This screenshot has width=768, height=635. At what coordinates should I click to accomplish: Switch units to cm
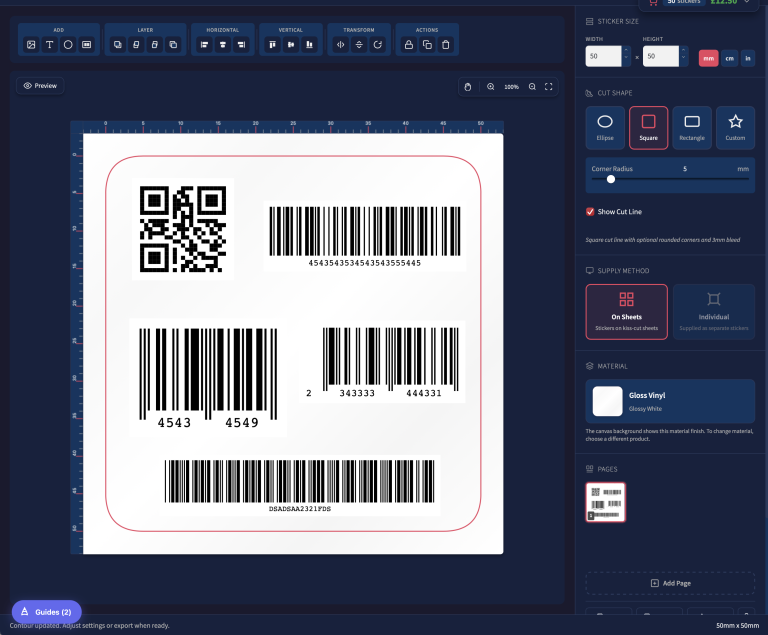point(729,58)
